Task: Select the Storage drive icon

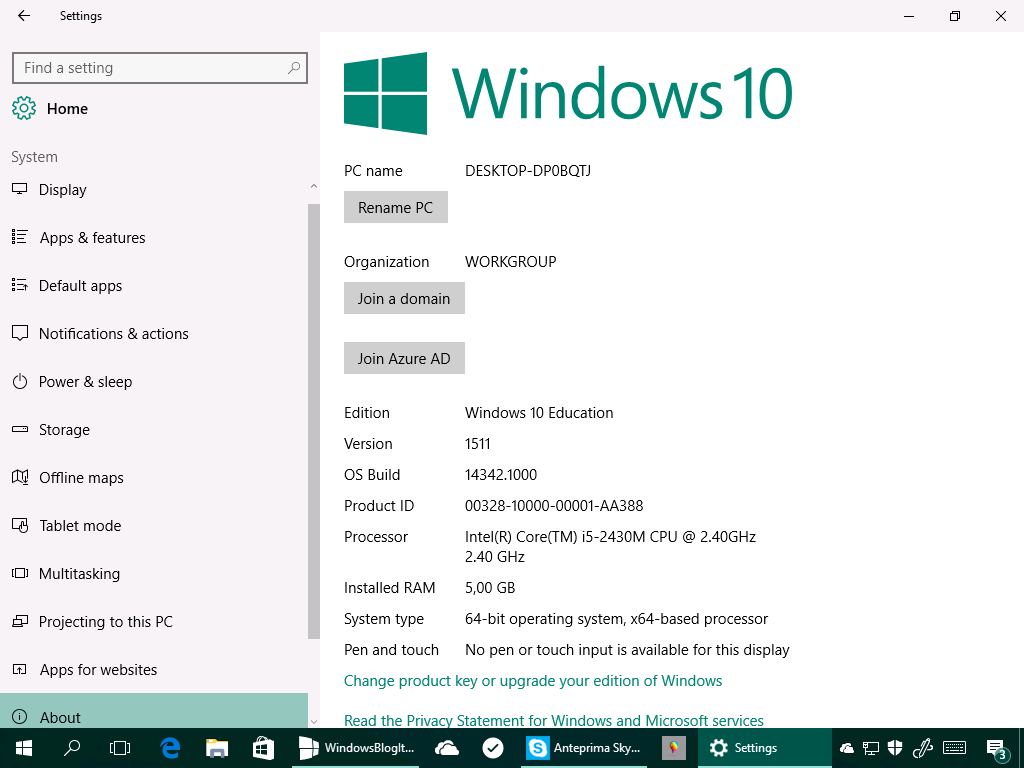Action: [20, 430]
